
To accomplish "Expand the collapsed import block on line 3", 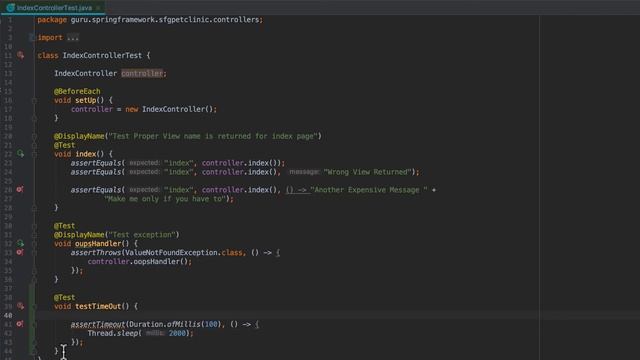I will click(32, 38).
